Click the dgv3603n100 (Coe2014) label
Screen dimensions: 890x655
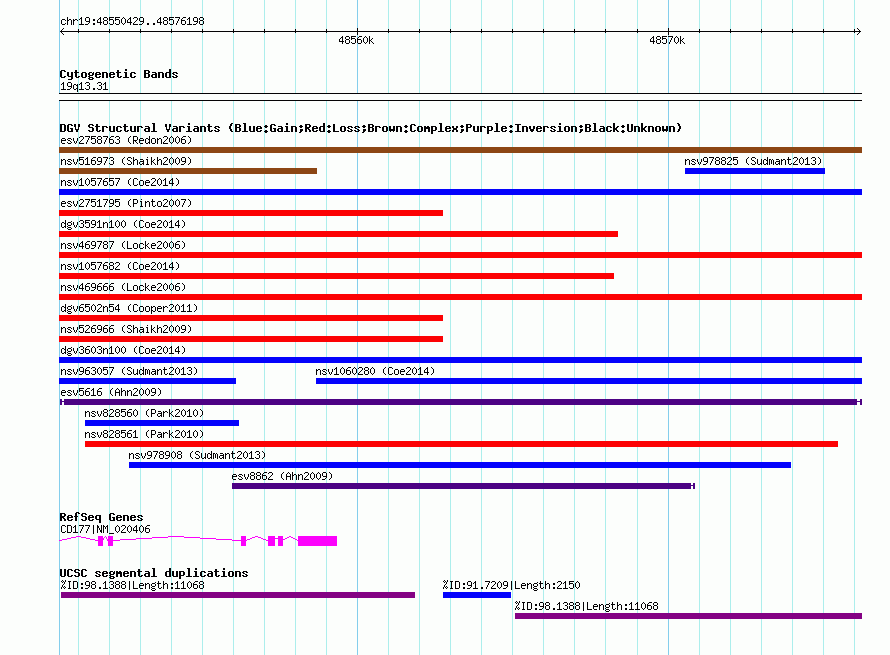pyautogui.click(x=123, y=350)
